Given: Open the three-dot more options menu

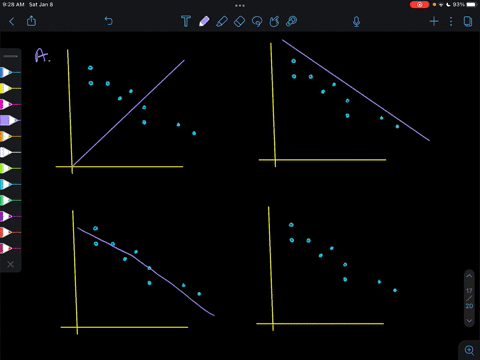Looking at the screenshot, I should pyautogui.click(x=451, y=22).
